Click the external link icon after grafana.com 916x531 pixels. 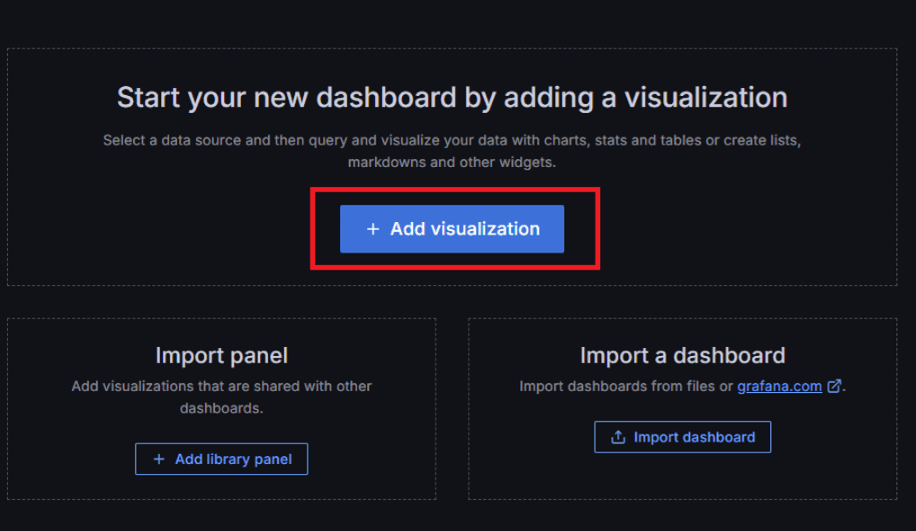[834, 386]
